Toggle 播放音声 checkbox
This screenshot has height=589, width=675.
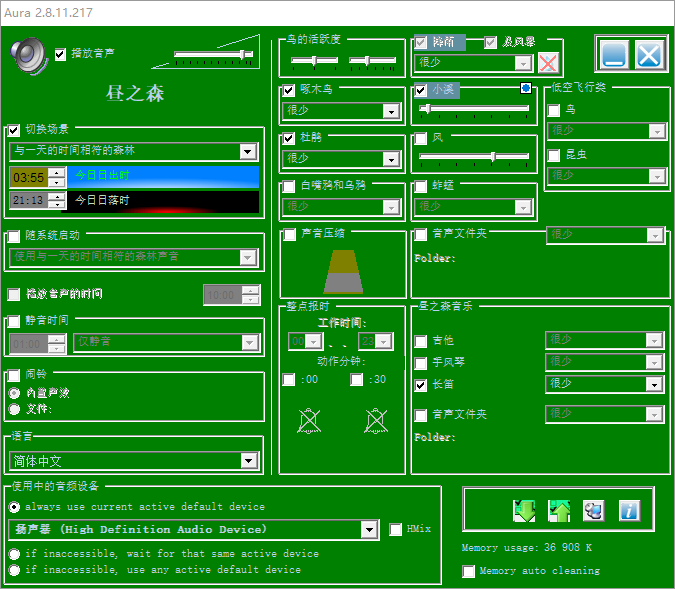tap(60, 54)
